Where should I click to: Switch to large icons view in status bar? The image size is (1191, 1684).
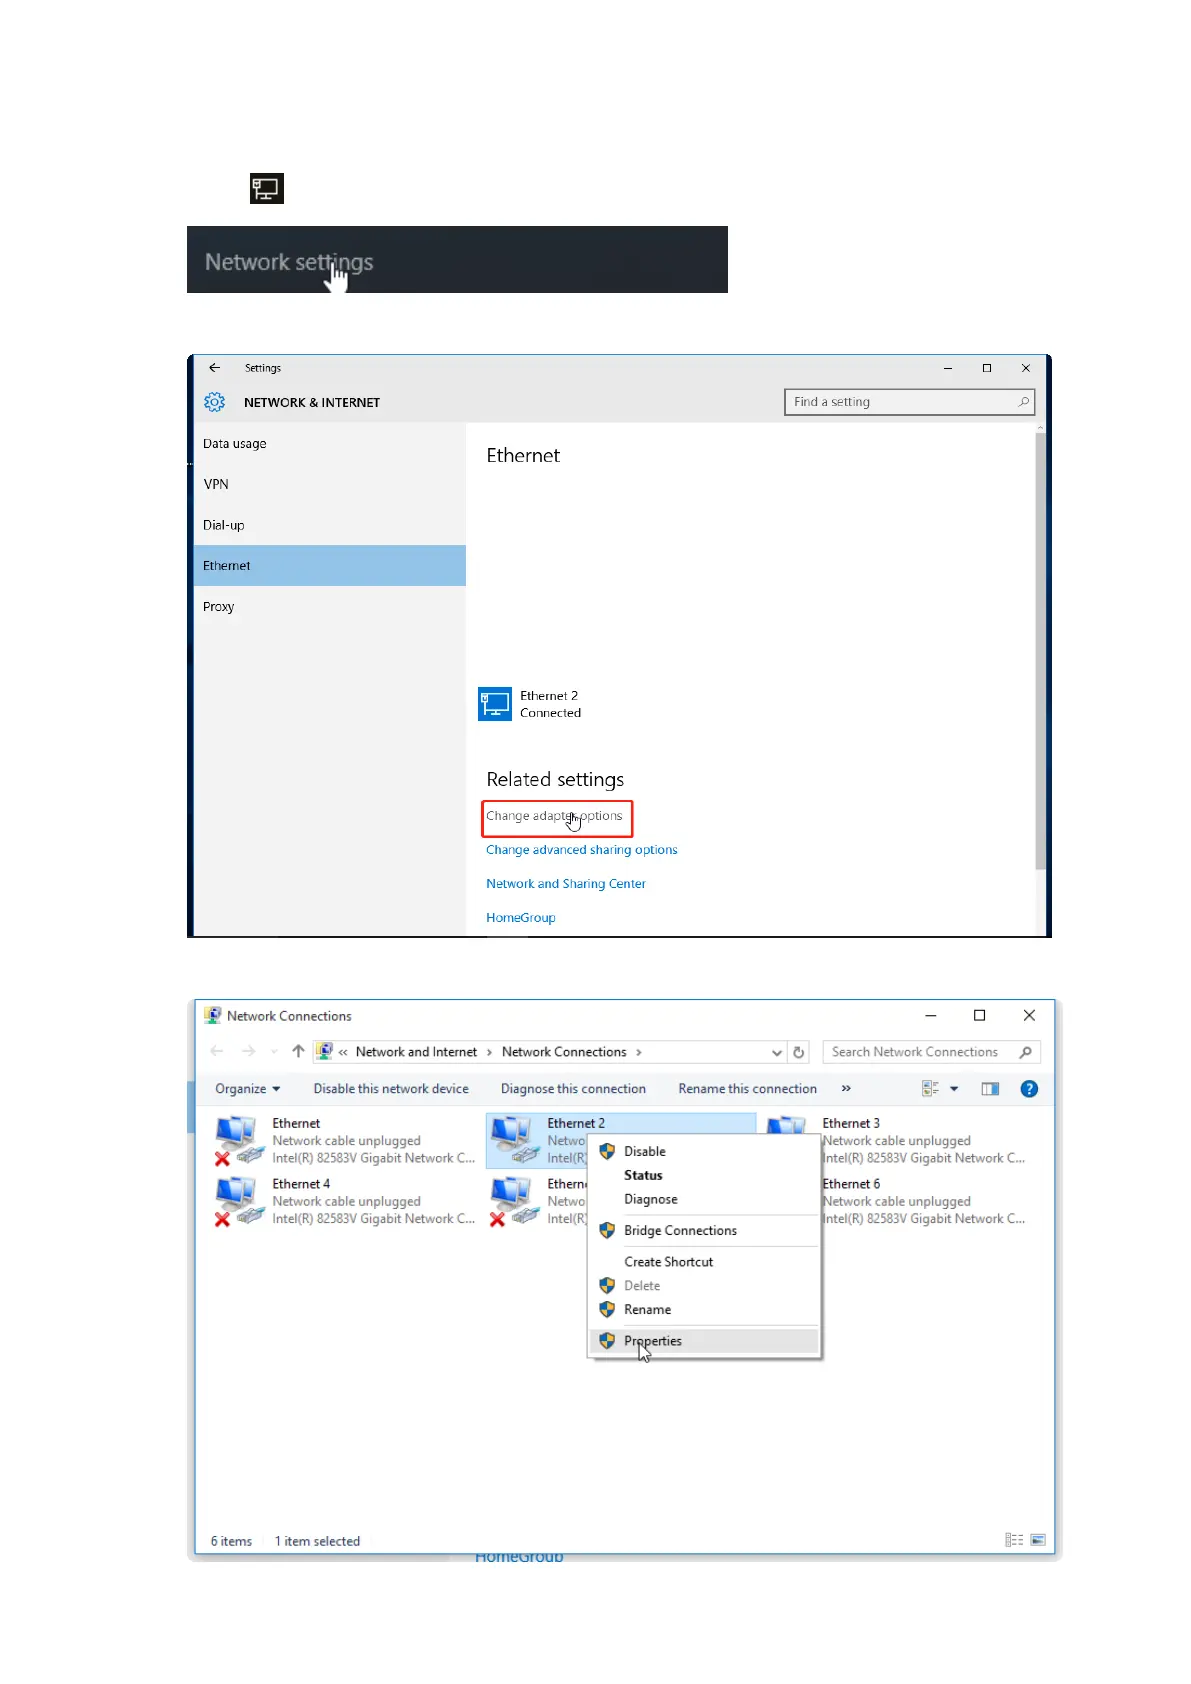[x=1038, y=1540]
